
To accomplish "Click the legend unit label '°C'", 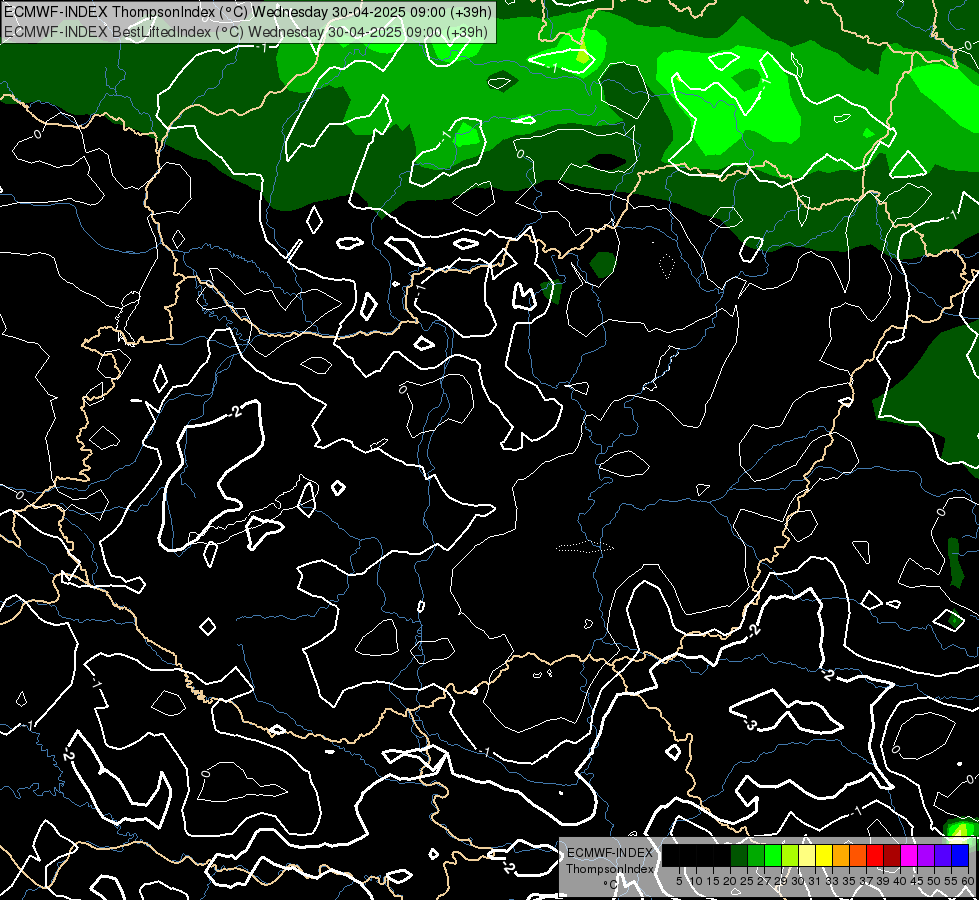I will pos(610,884).
